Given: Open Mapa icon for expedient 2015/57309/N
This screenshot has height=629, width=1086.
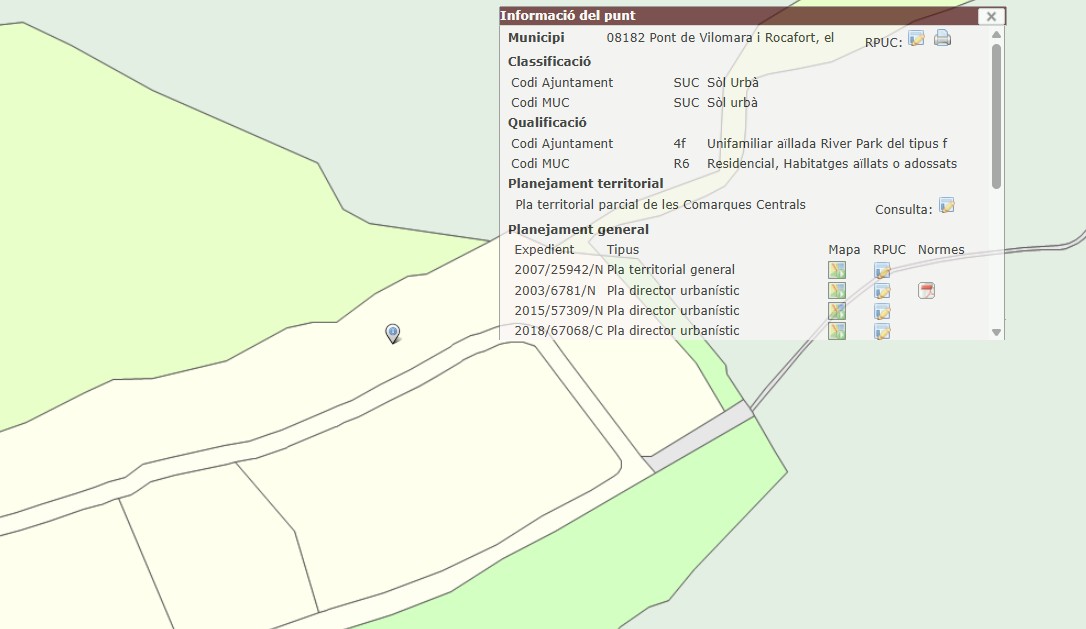Looking at the screenshot, I should click(837, 311).
